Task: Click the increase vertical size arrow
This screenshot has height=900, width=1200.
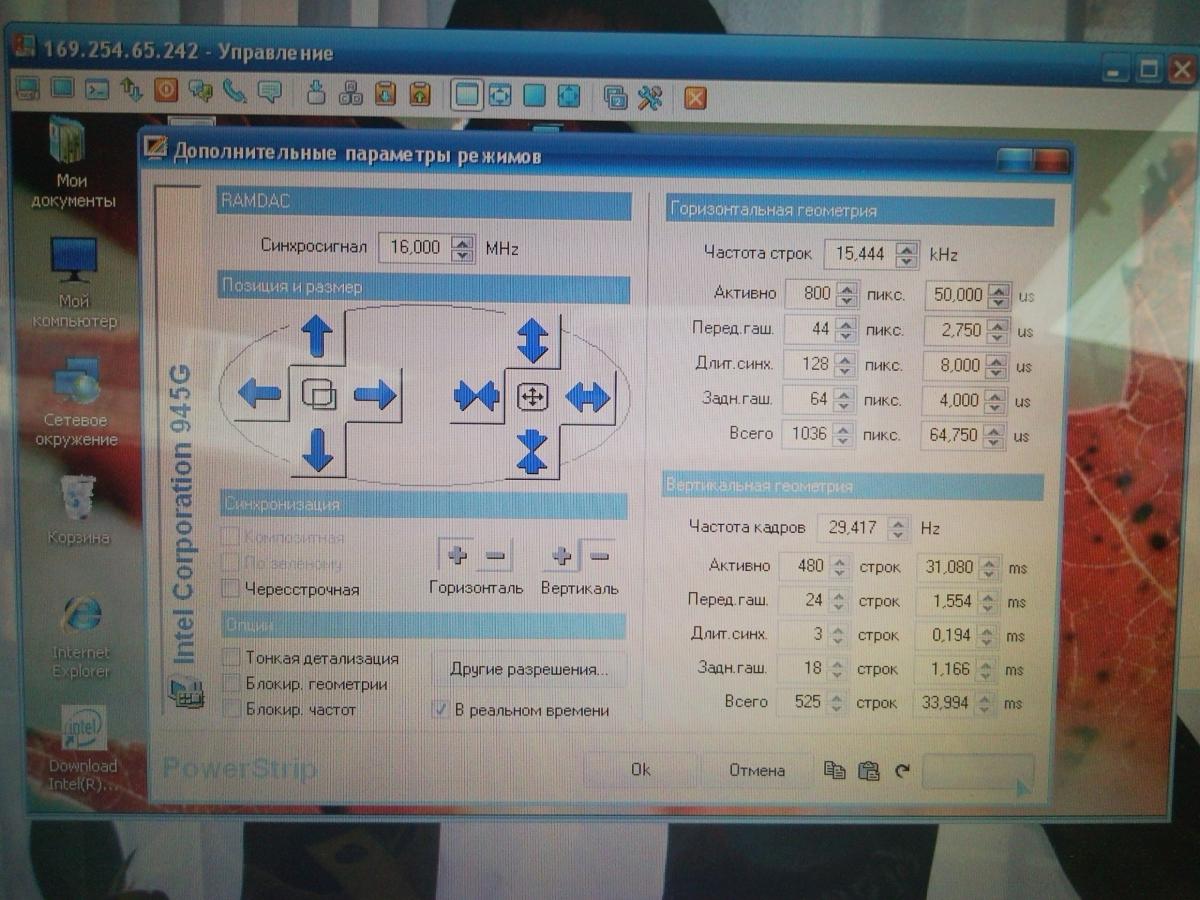Action: click(532, 339)
